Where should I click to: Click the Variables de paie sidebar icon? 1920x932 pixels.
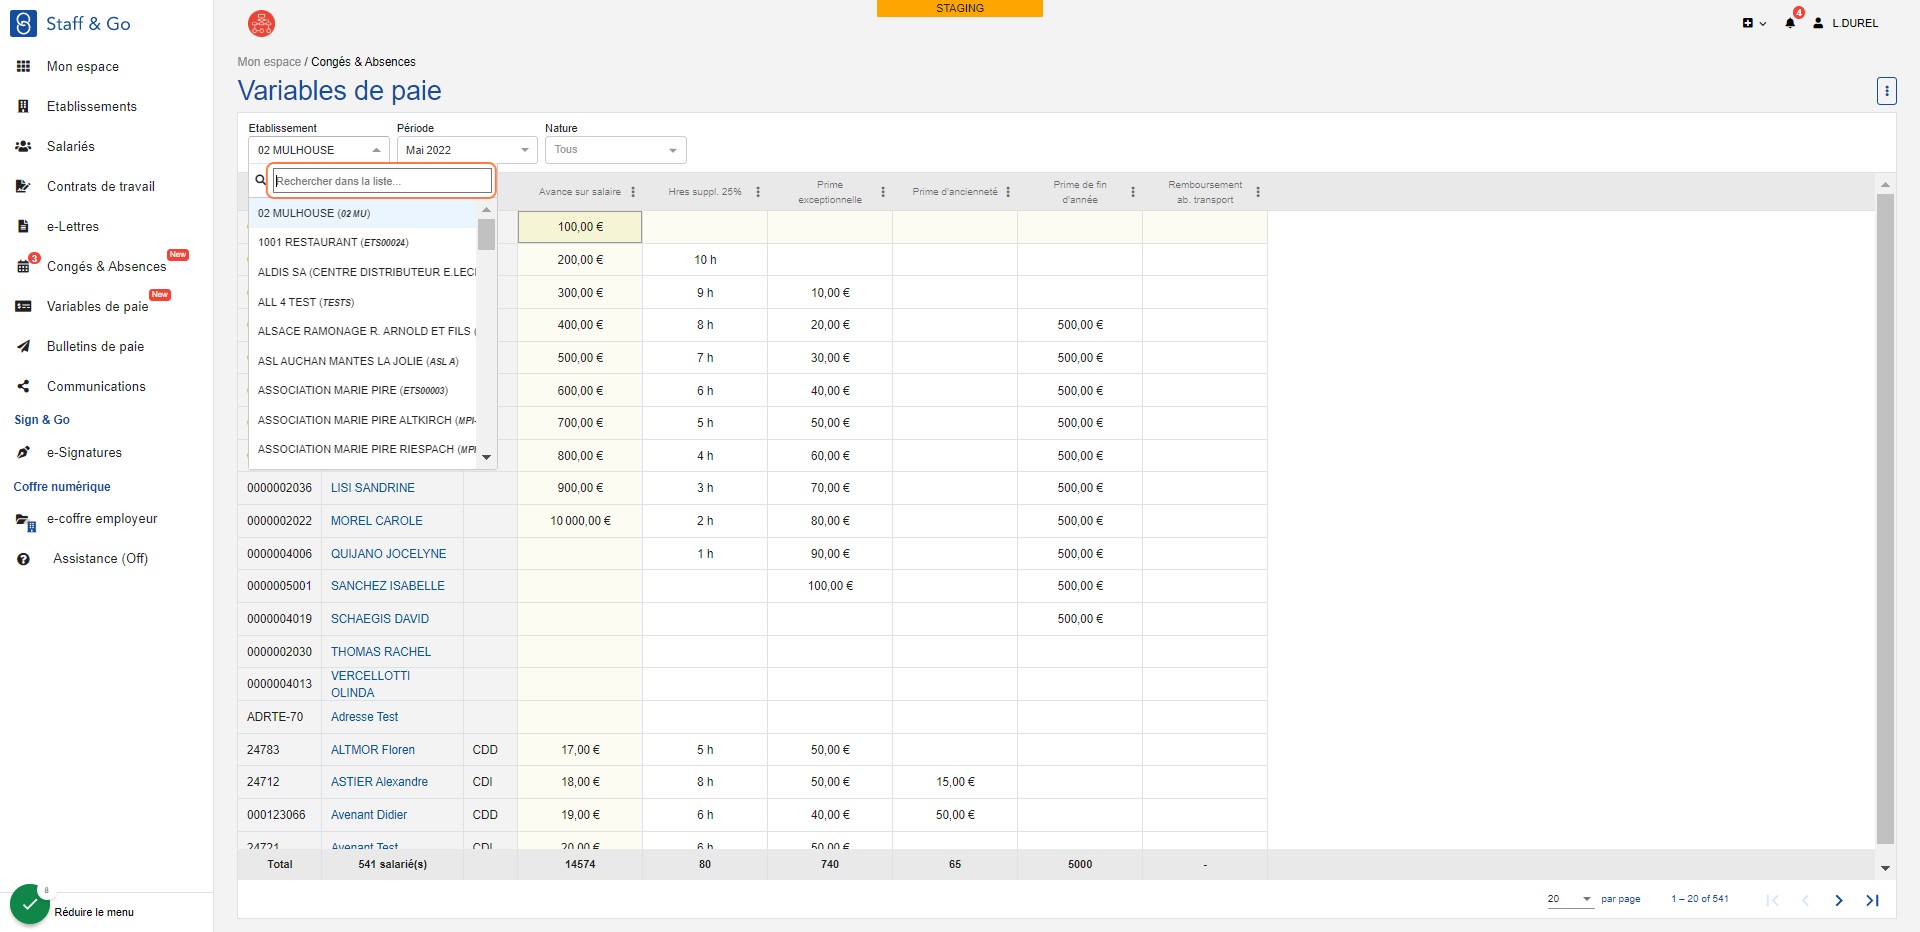pyautogui.click(x=23, y=307)
